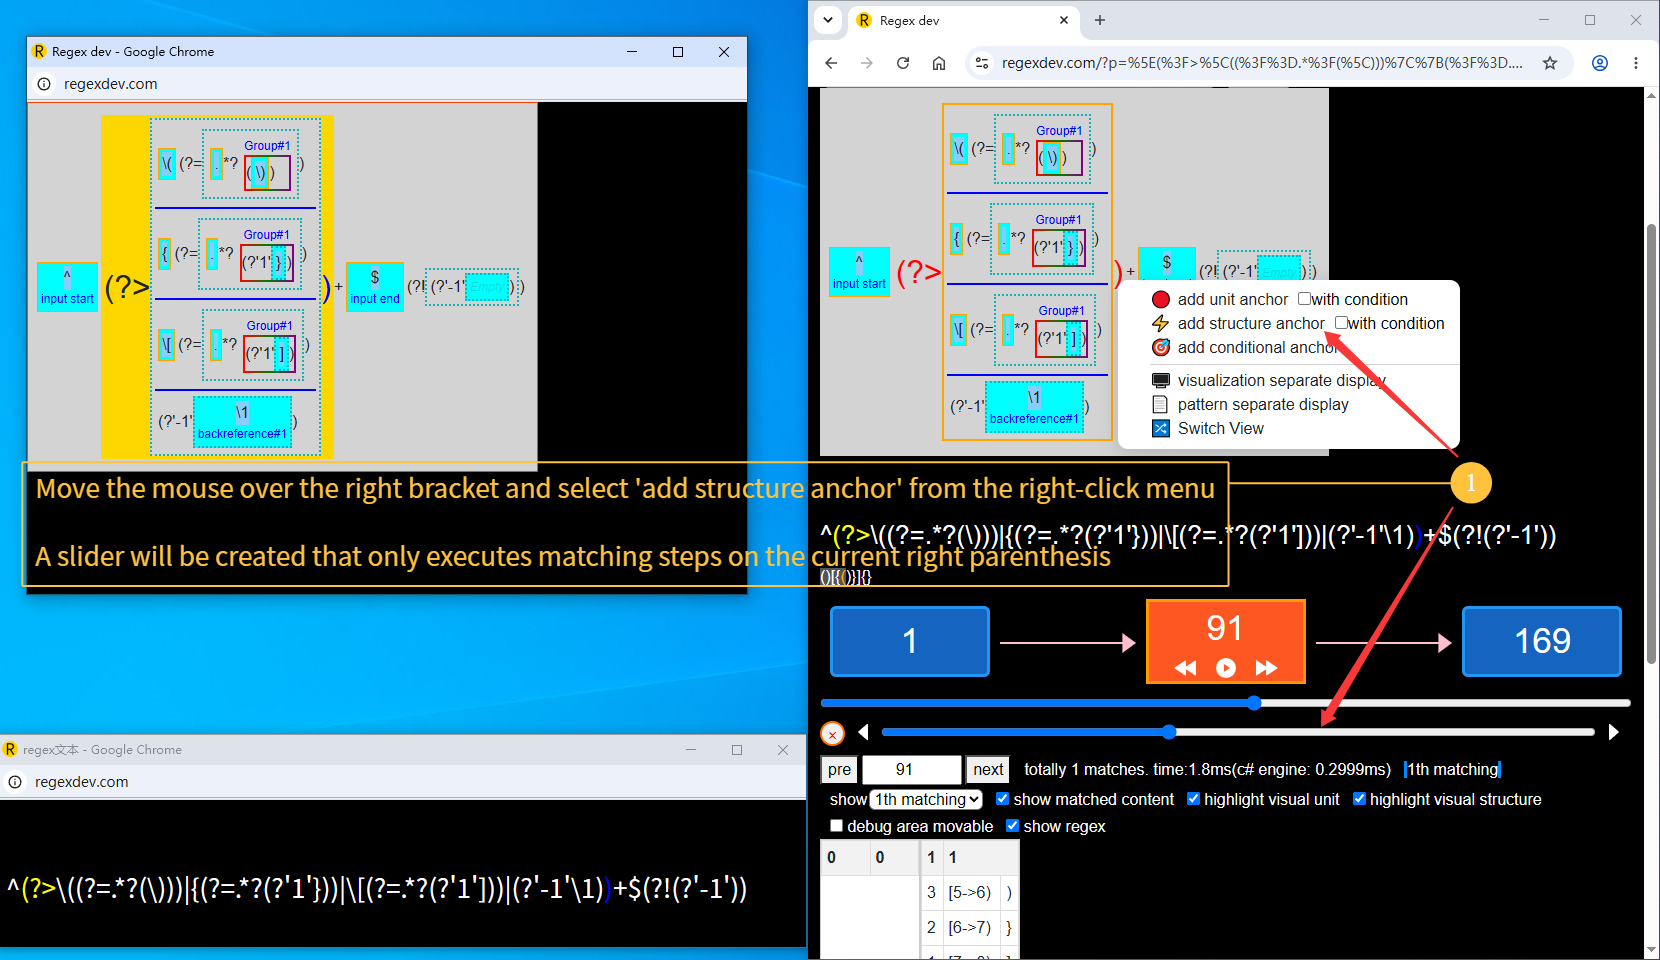Click the step number input showing 91
Screen dimensions: 1660x960
(x=911, y=769)
